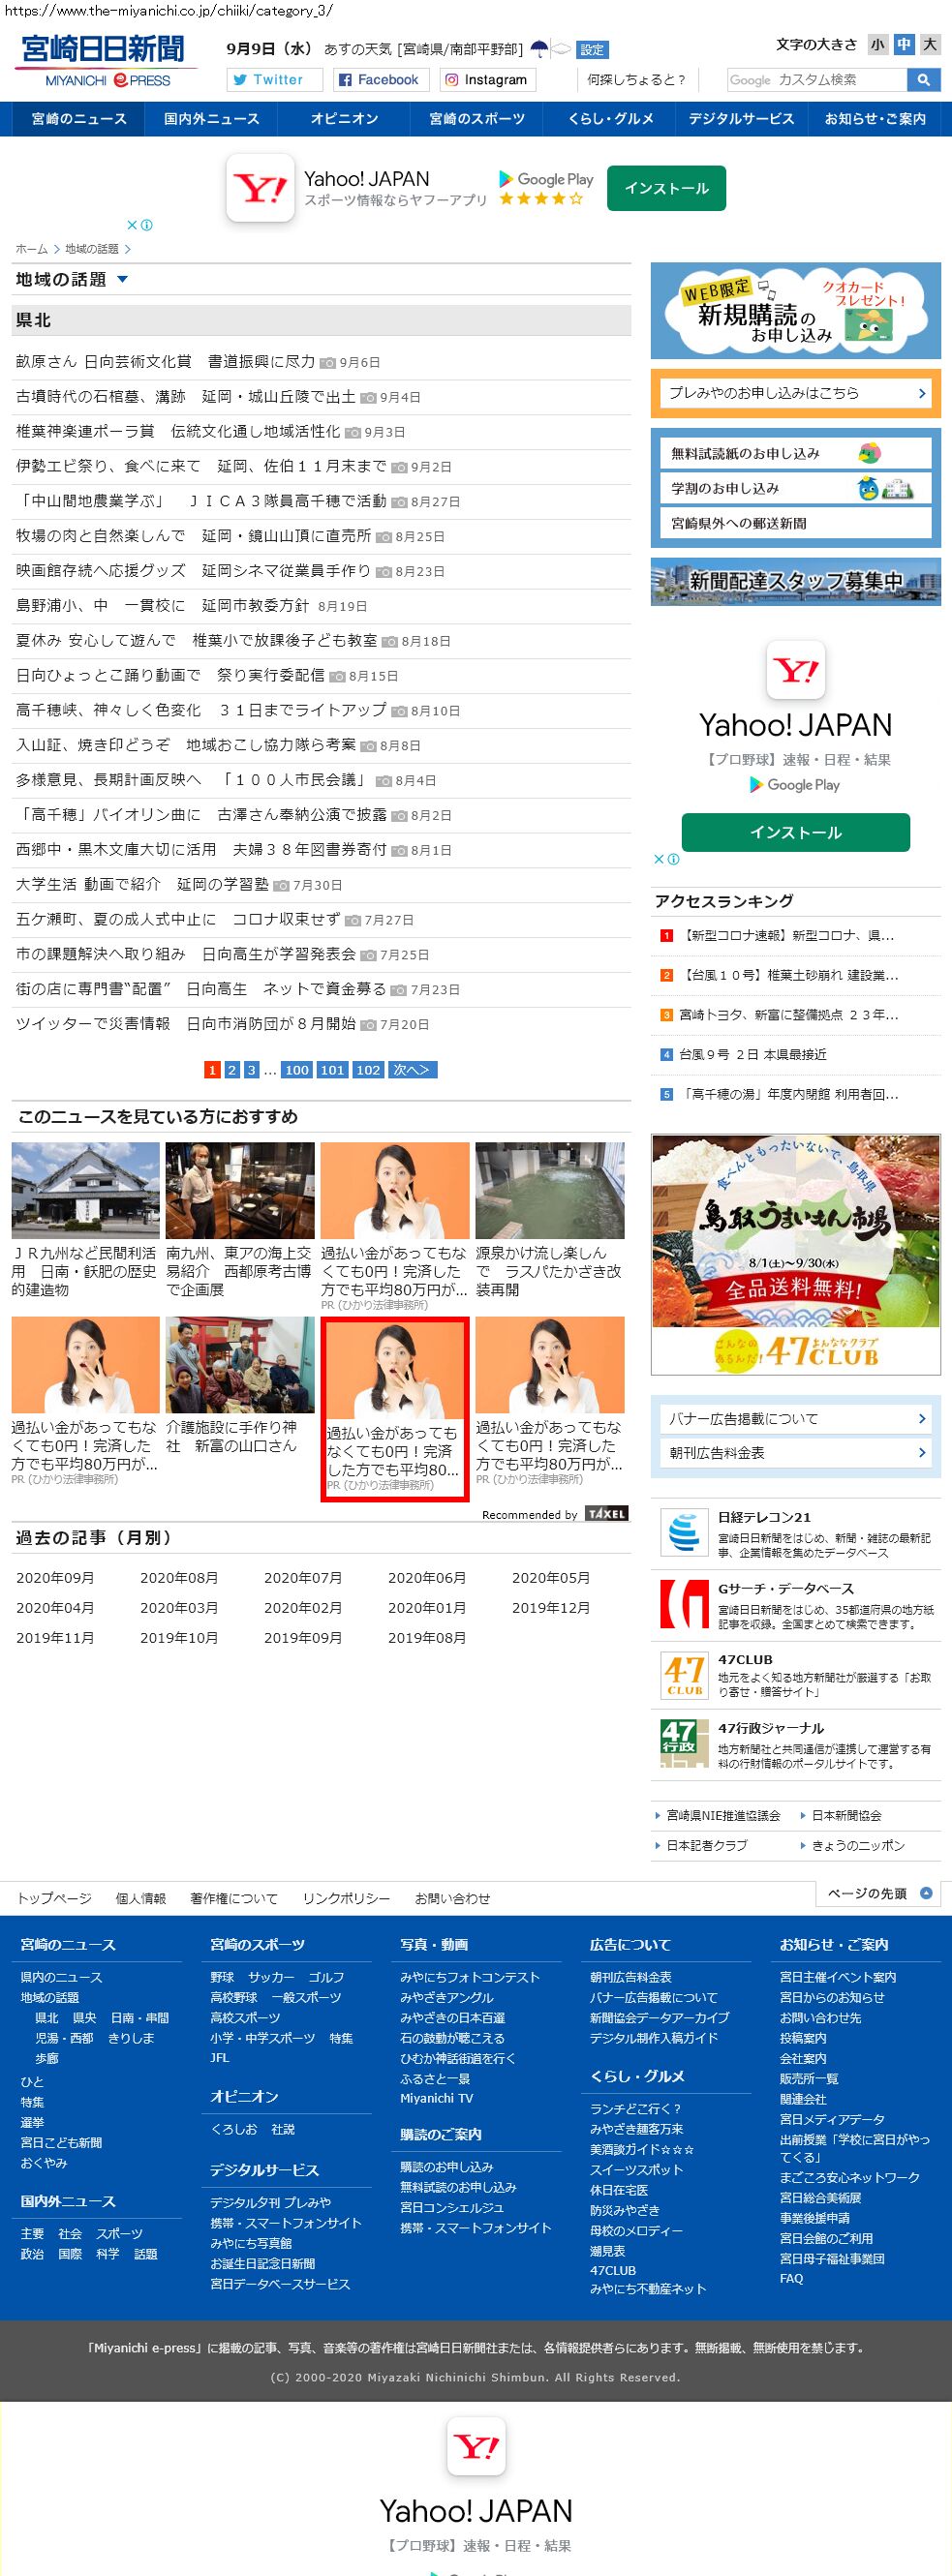Open バナー広告掲載について chevron link

pos(796,1418)
